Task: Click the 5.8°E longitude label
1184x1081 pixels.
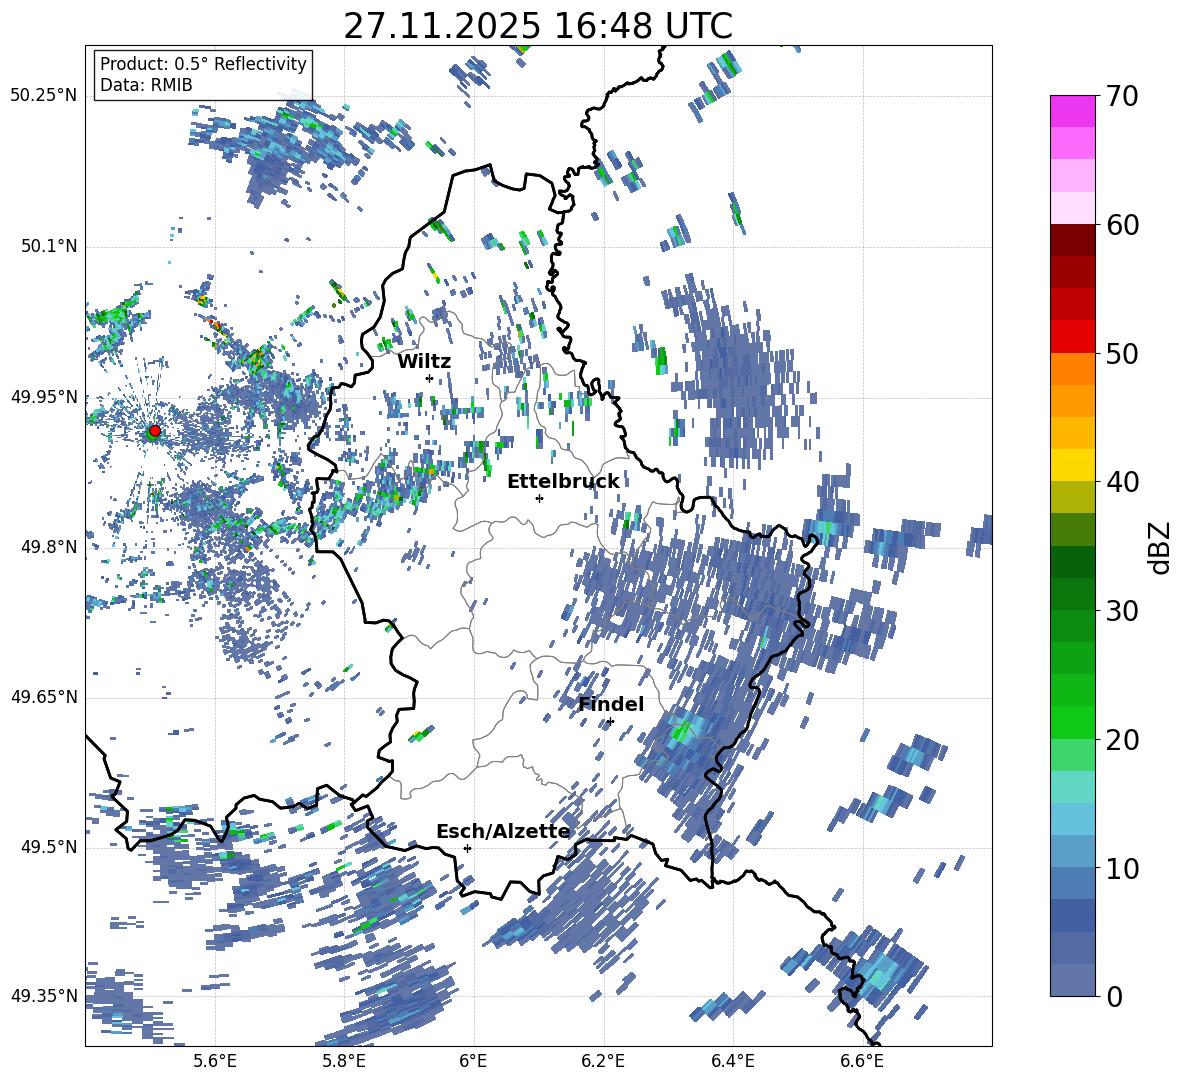Action: pyautogui.click(x=344, y=1061)
